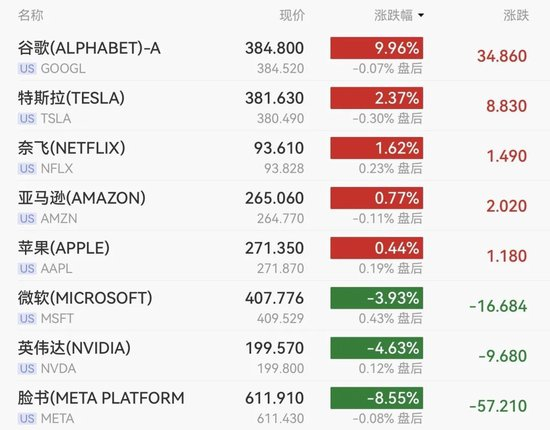The width and height of the screenshot is (550, 430).
Task: Click the US market badge beside AMZN
Action: pos(27,219)
